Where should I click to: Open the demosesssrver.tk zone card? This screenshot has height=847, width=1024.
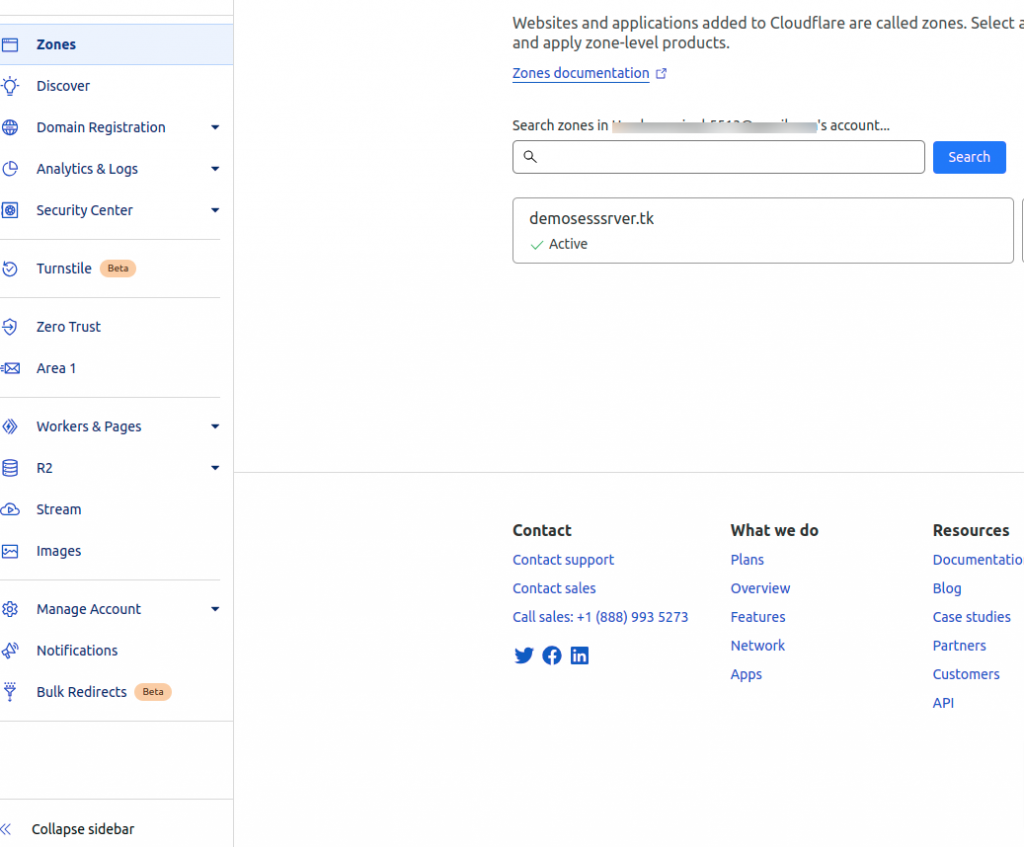[x=763, y=231]
